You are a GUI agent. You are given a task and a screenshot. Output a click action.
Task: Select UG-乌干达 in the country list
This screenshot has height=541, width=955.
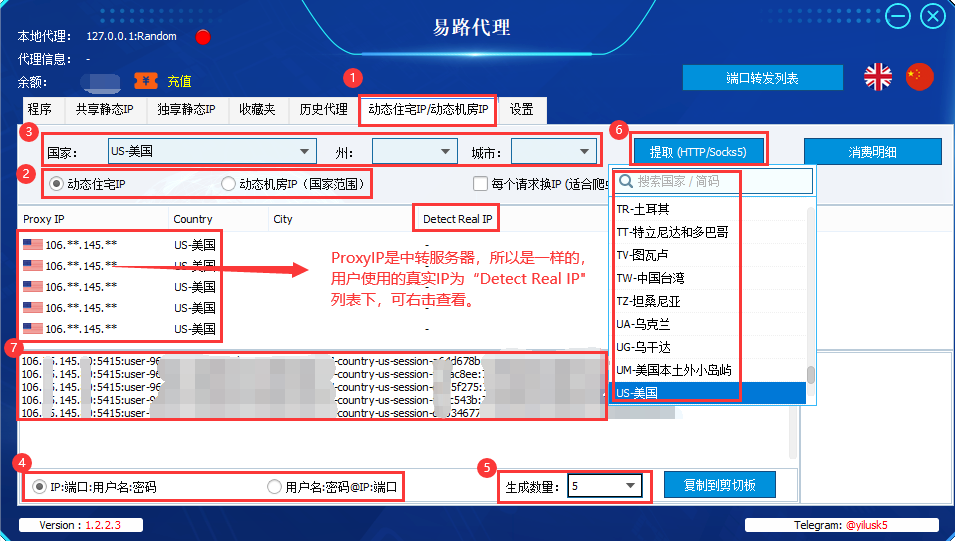(x=708, y=348)
